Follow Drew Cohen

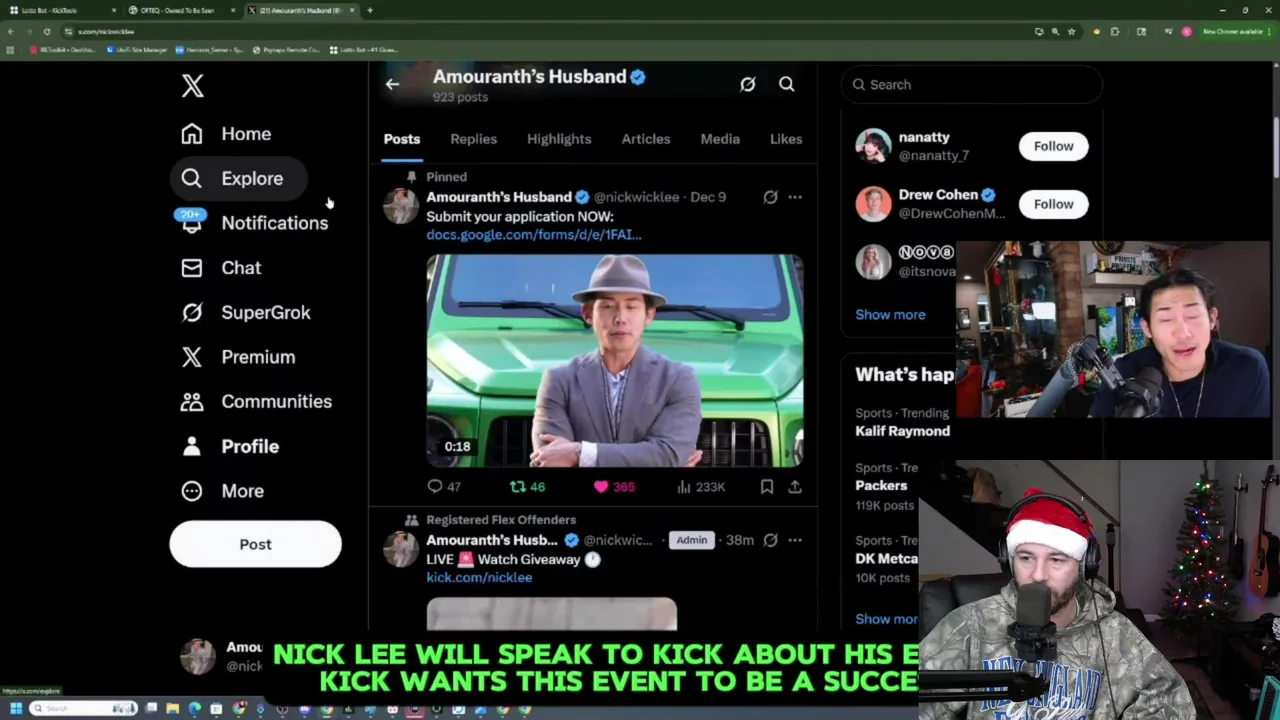pyautogui.click(x=1053, y=204)
